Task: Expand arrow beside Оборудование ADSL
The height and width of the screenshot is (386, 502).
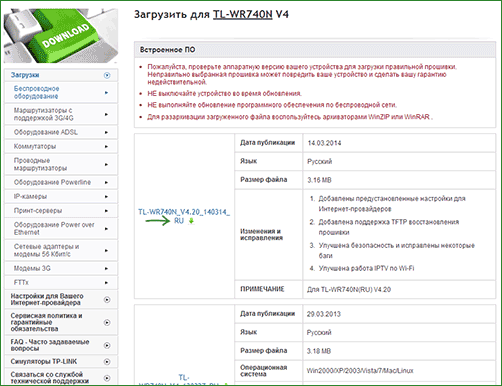Action: 106,132
